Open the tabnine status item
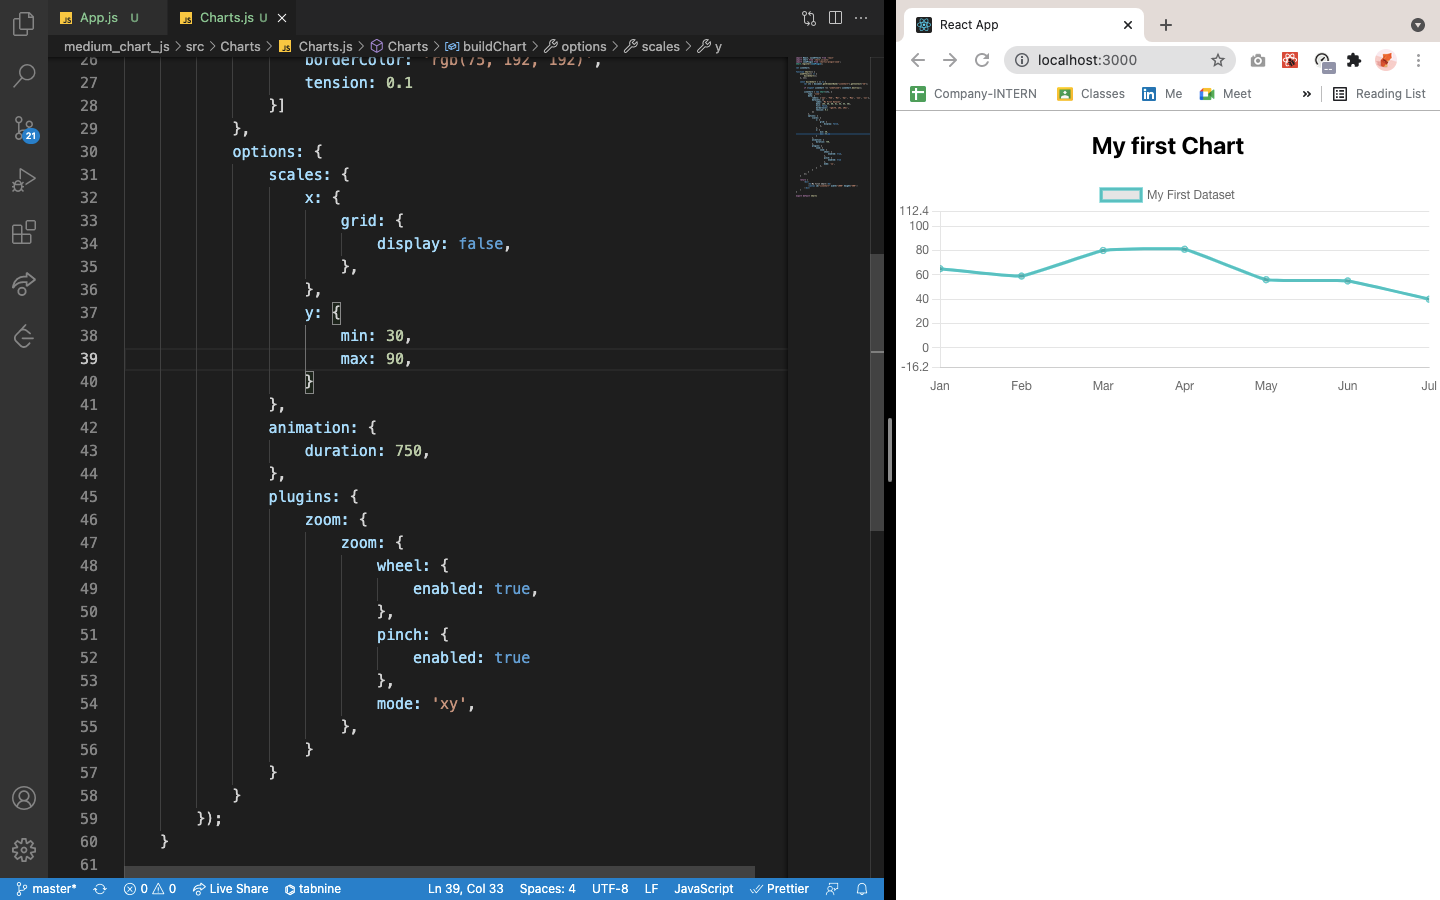Screen dimensions: 1440x900 312,889
